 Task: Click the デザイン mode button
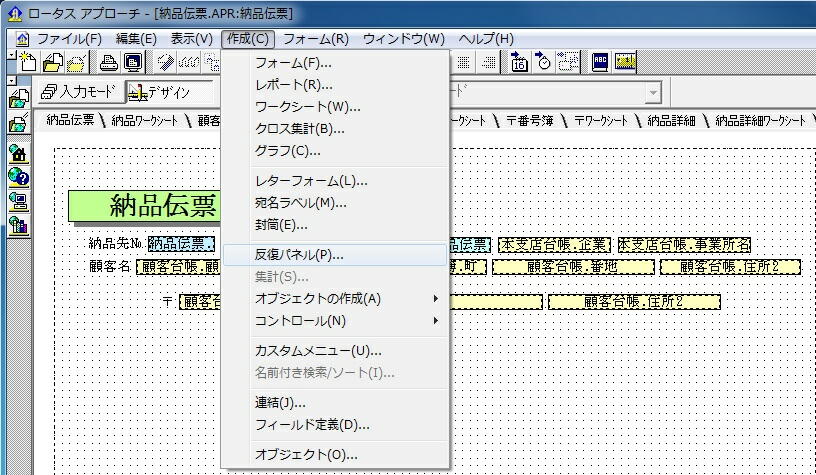(x=170, y=93)
